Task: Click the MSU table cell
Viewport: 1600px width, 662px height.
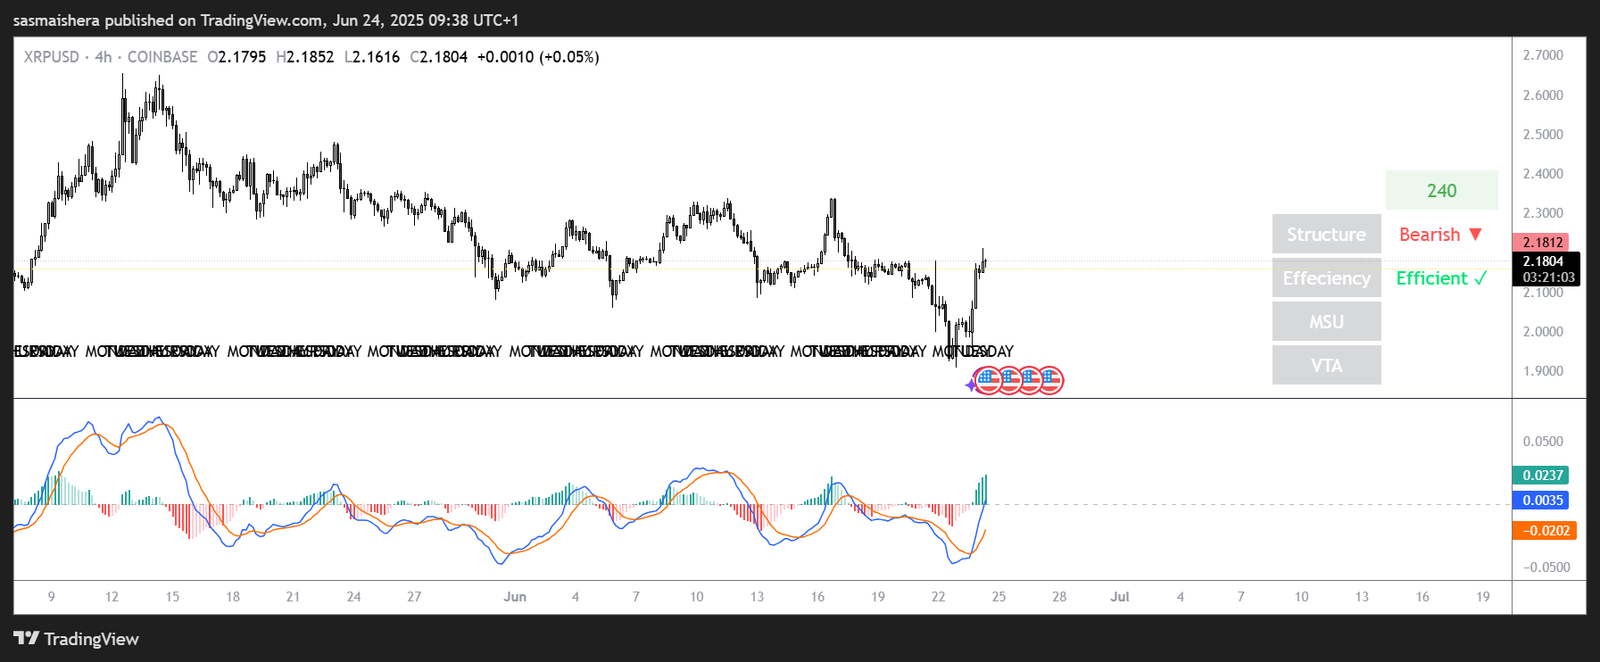Action: pyautogui.click(x=1326, y=322)
